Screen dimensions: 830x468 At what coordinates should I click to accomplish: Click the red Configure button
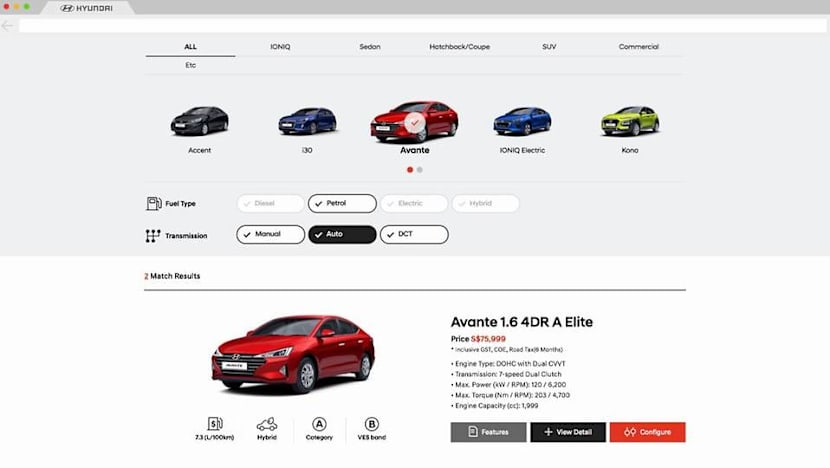pos(647,432)
